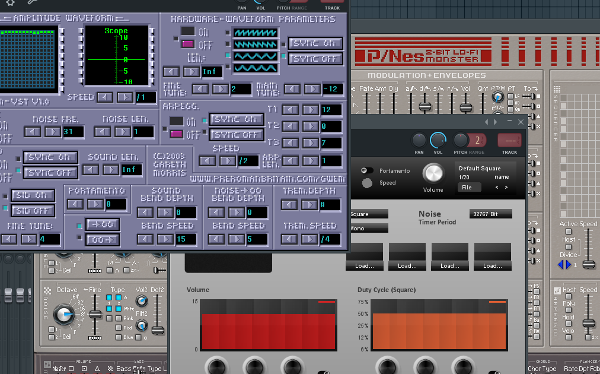Click the blue Device left arrow in P/Nes
The height and width of the screenshot is (374, 600).
(561, 265)
